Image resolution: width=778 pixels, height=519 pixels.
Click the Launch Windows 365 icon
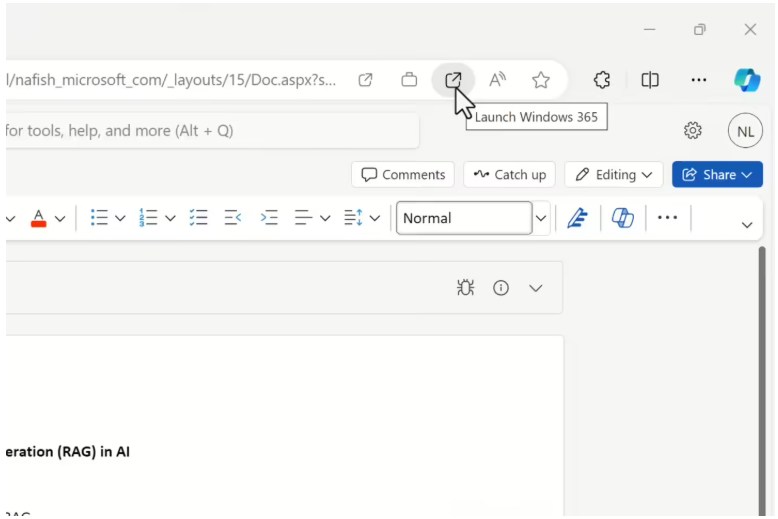coord(453,80)
